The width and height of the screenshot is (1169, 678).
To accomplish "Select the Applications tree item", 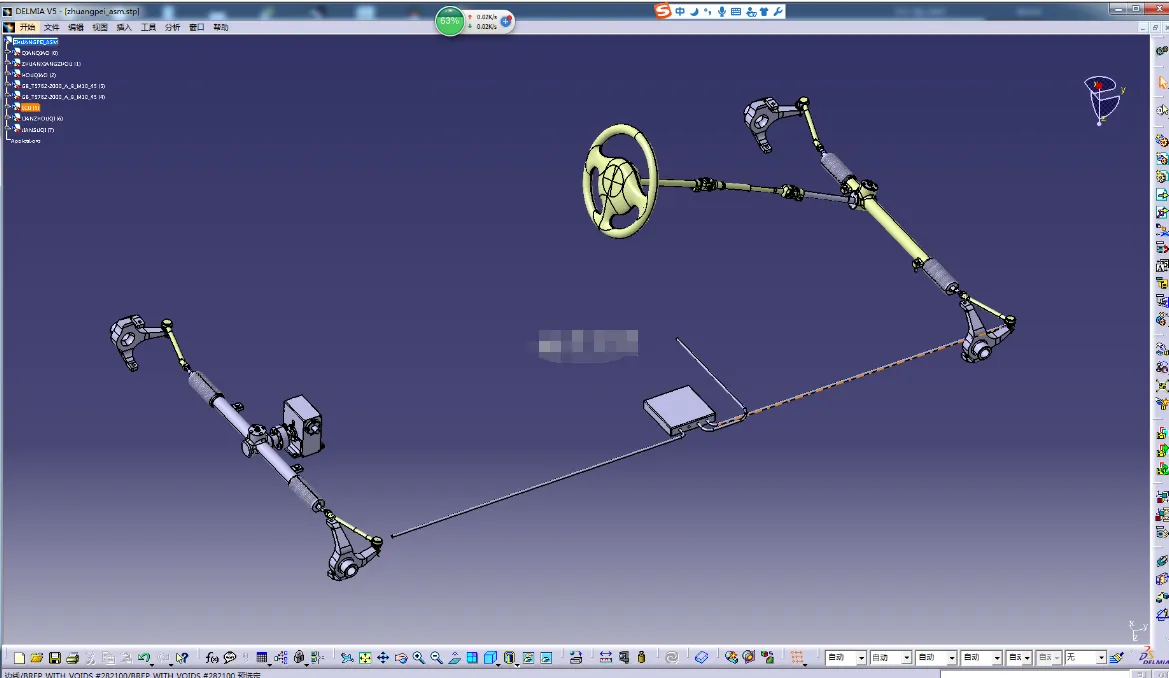I will [x=25, y=141].
